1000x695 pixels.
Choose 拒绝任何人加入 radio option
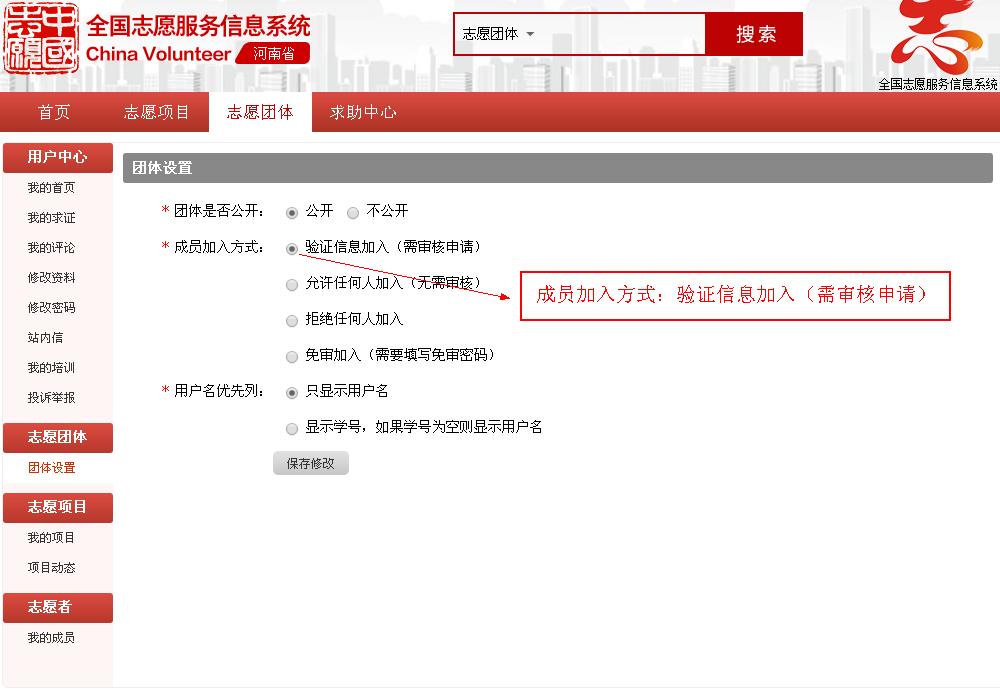pos(292,320)
